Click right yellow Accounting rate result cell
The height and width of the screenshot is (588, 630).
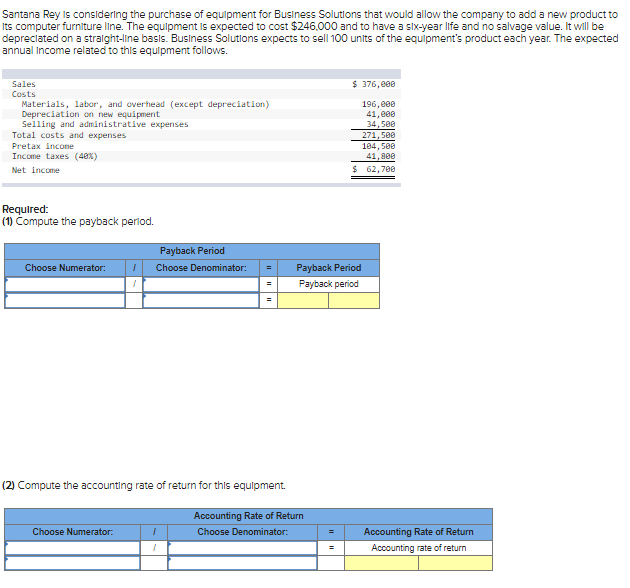pyautogui.click(x=455, y=563)
